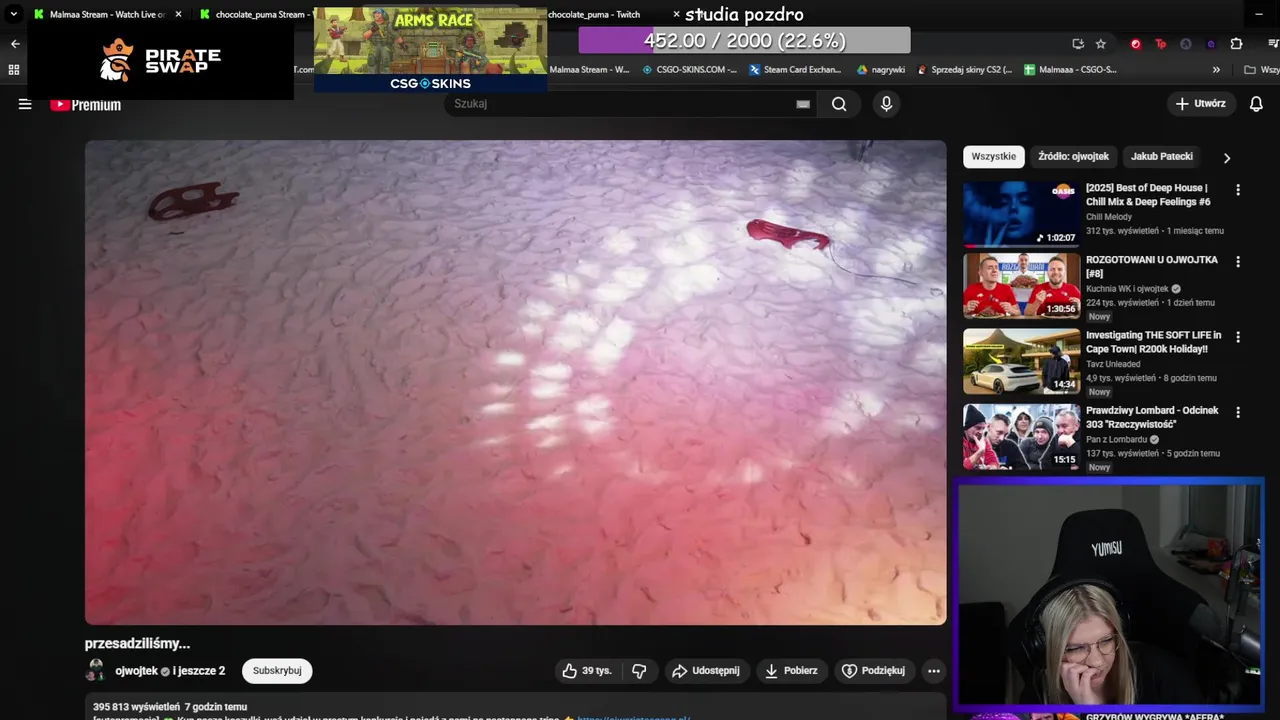The height and width of the screenshot is (720, 1280).
Task: Open YouTube notifications bell
Action: (x=1257, y=104)
